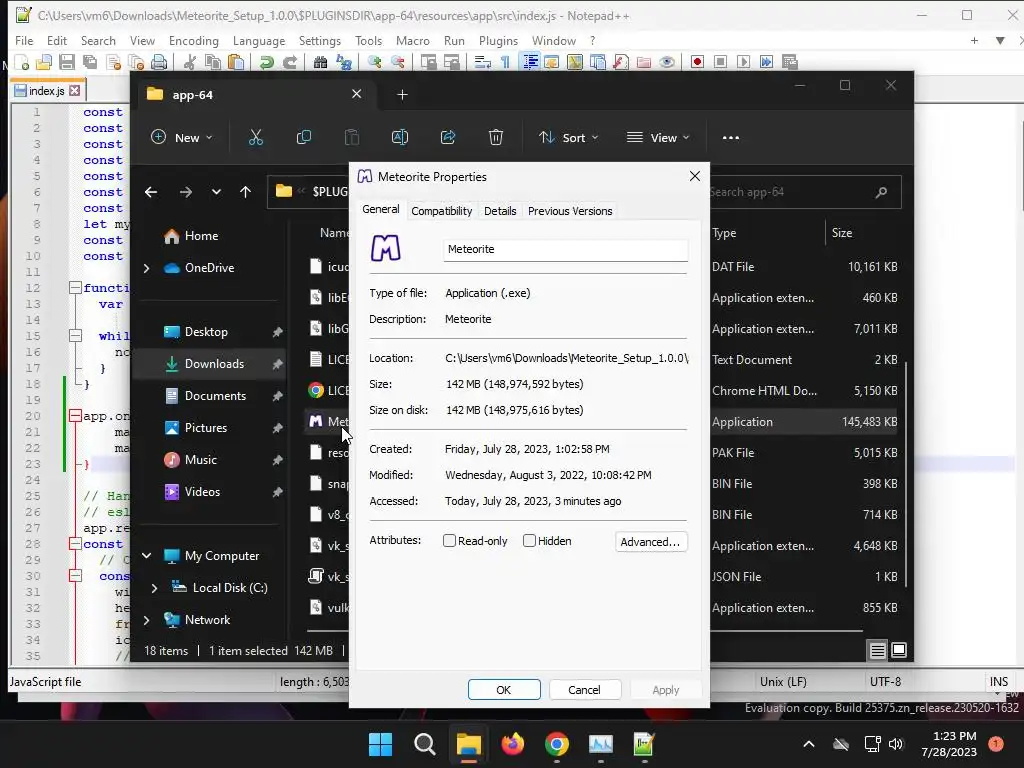
Task: Open Firefox from the taskbar
Action: [513, 744]
